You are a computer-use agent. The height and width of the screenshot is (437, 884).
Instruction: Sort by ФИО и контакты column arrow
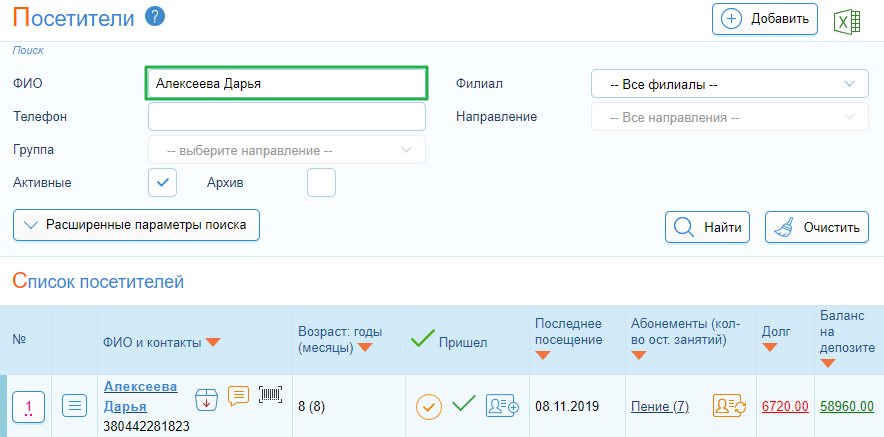(x=213, y=342)
